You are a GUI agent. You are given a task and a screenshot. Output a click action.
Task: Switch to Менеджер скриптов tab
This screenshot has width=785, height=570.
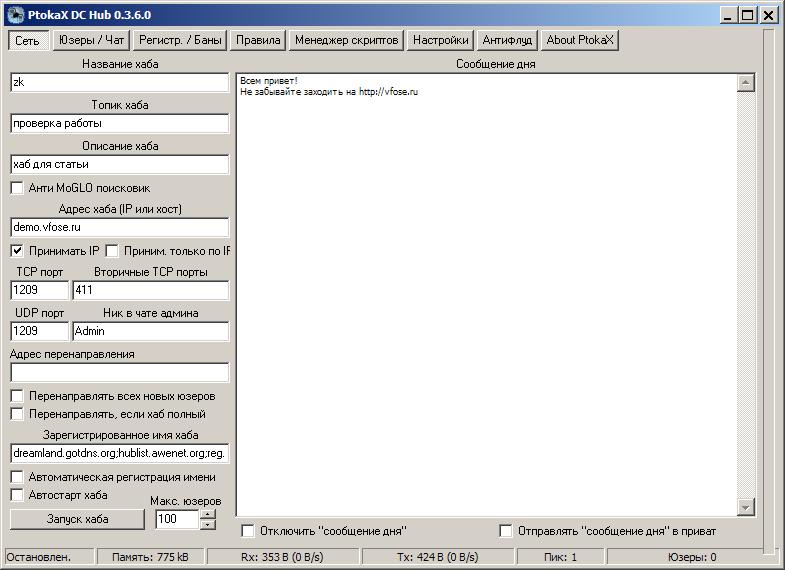pos(347,40)
